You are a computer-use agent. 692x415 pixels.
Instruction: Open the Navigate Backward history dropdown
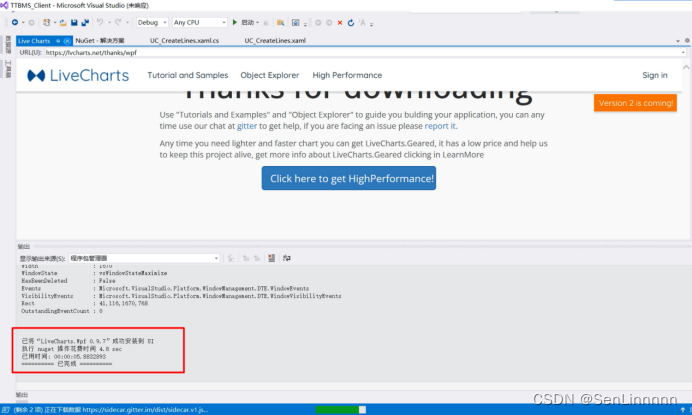click(23, 23)
